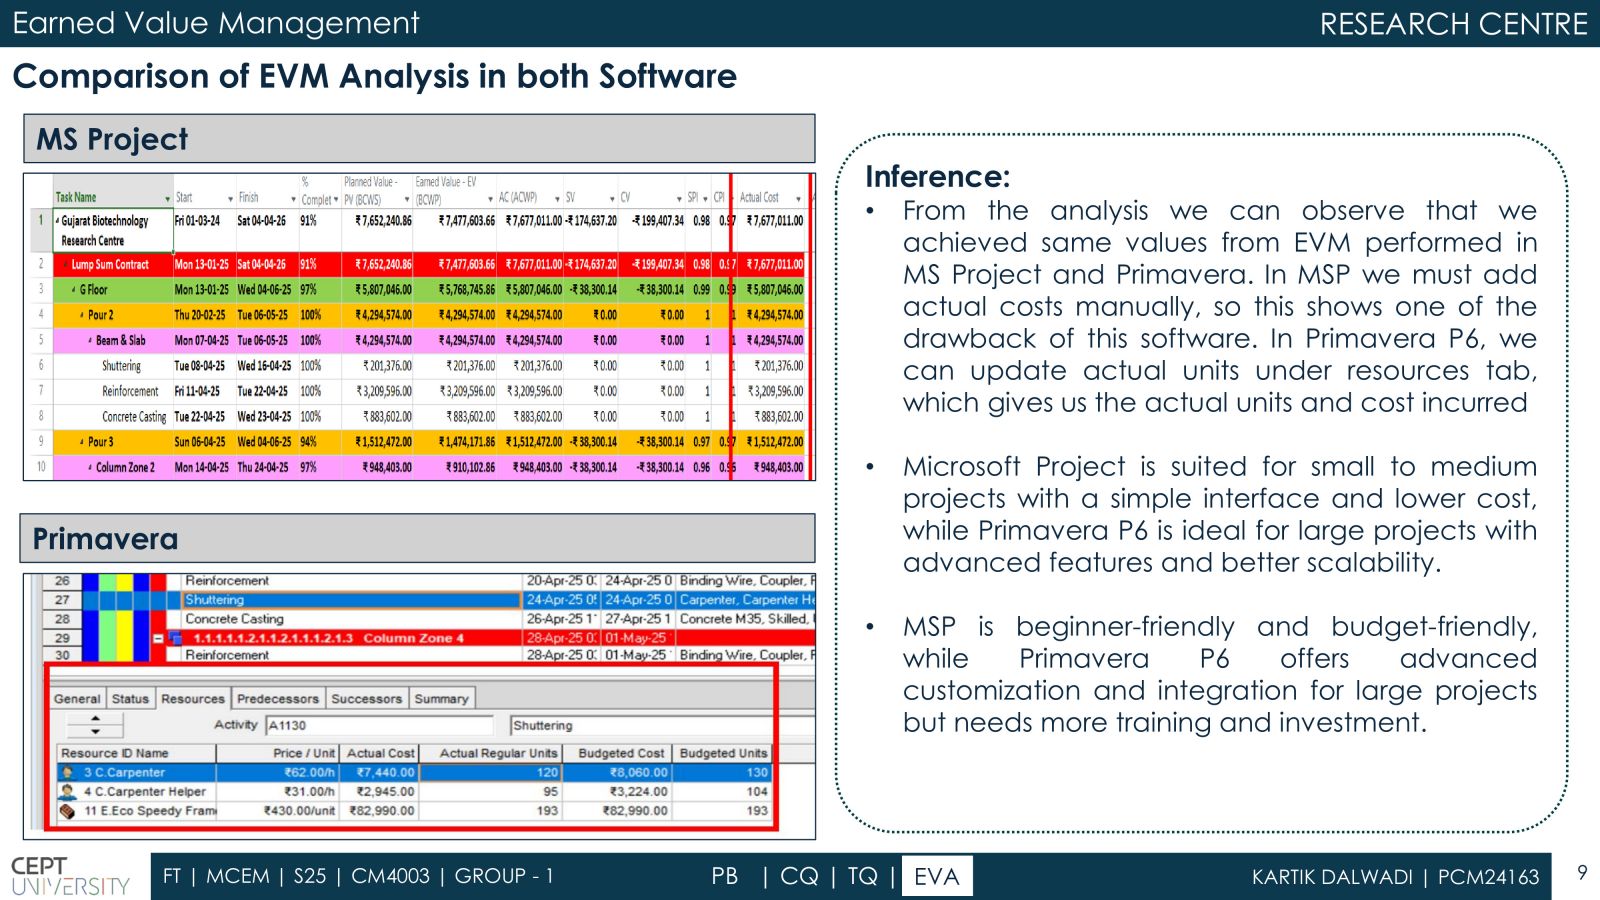Image resolution: width=1600 pixels, height=900 pixels.
Task: Click the Activity ID field showing A1130
Action: [380, 725]
